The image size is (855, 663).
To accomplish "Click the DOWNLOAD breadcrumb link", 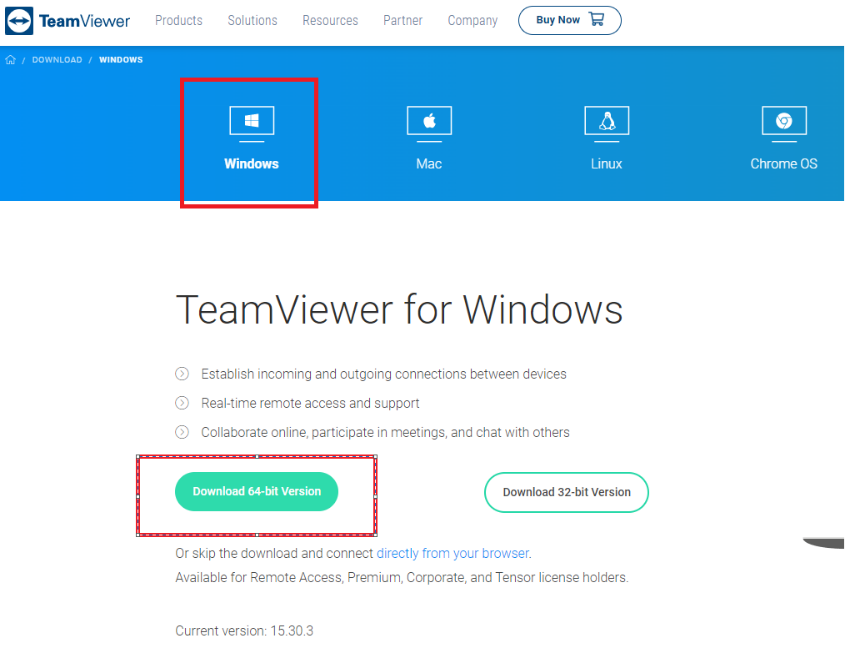I will click(57, 60).
